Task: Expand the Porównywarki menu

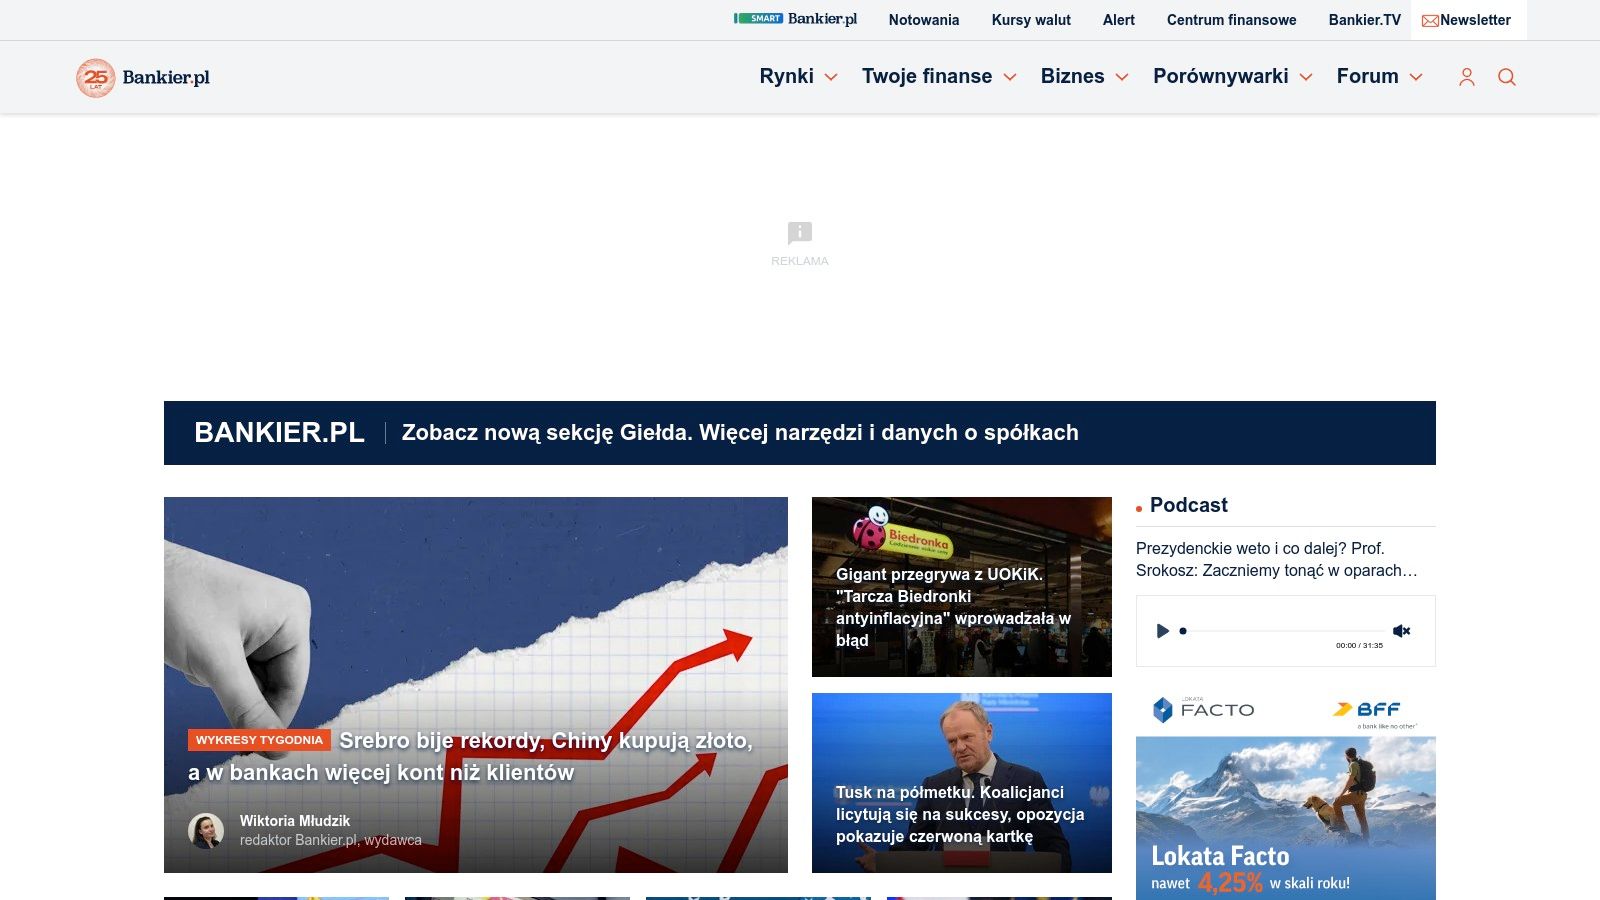Action: pos(1232,77)
